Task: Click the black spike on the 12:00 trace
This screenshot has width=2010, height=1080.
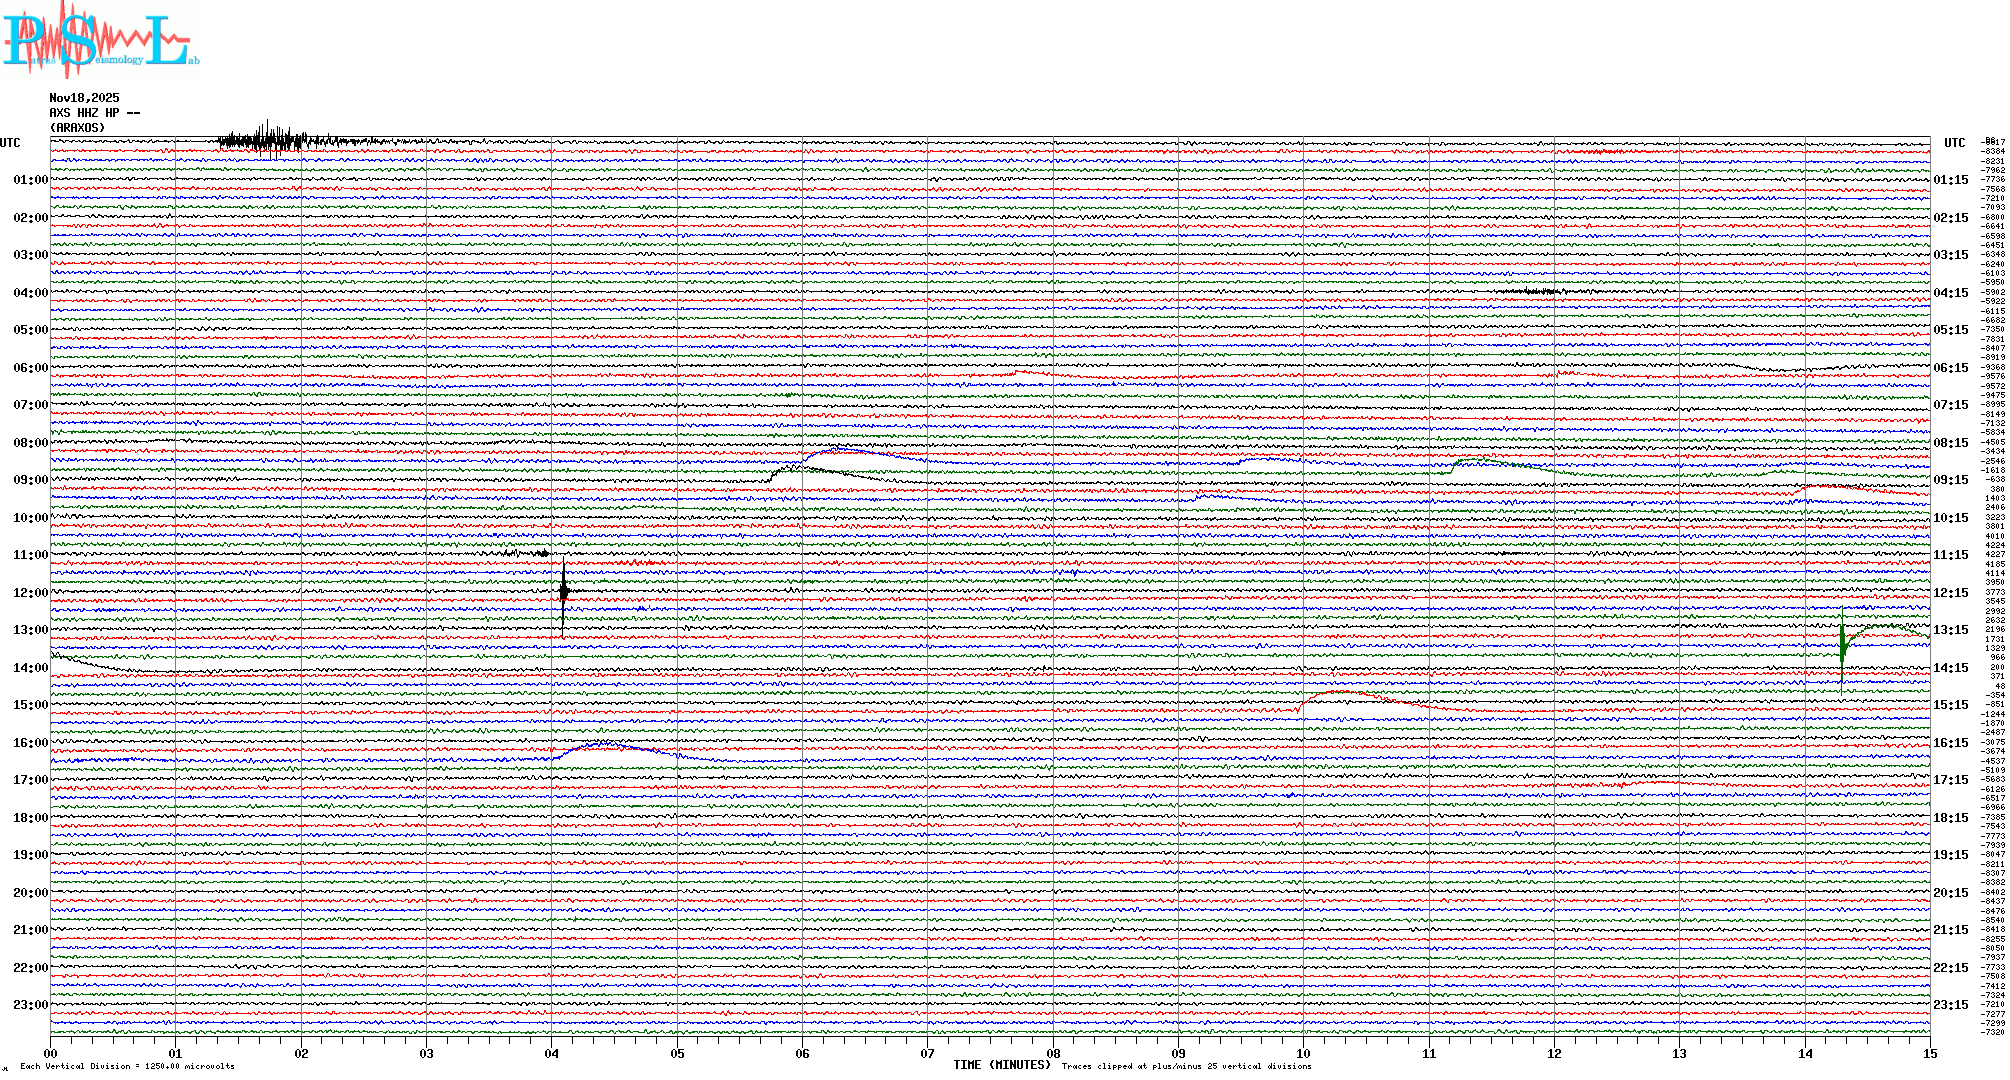Action: point(564,592)
